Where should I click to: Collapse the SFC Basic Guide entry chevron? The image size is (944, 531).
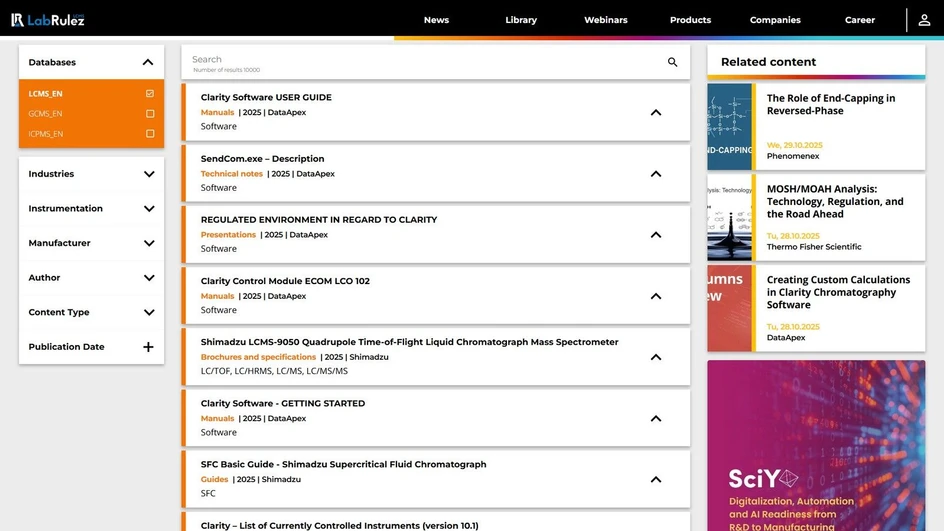pyautogui.click(x=656, y=480)
